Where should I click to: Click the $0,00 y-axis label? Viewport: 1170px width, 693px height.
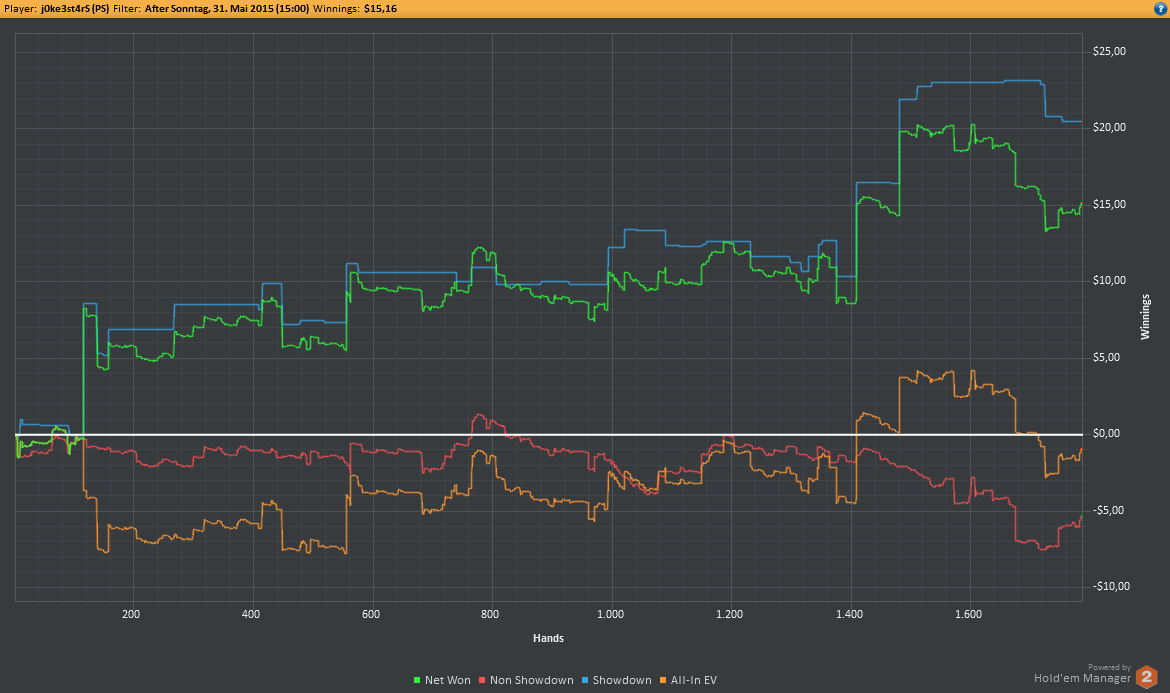1107,433
